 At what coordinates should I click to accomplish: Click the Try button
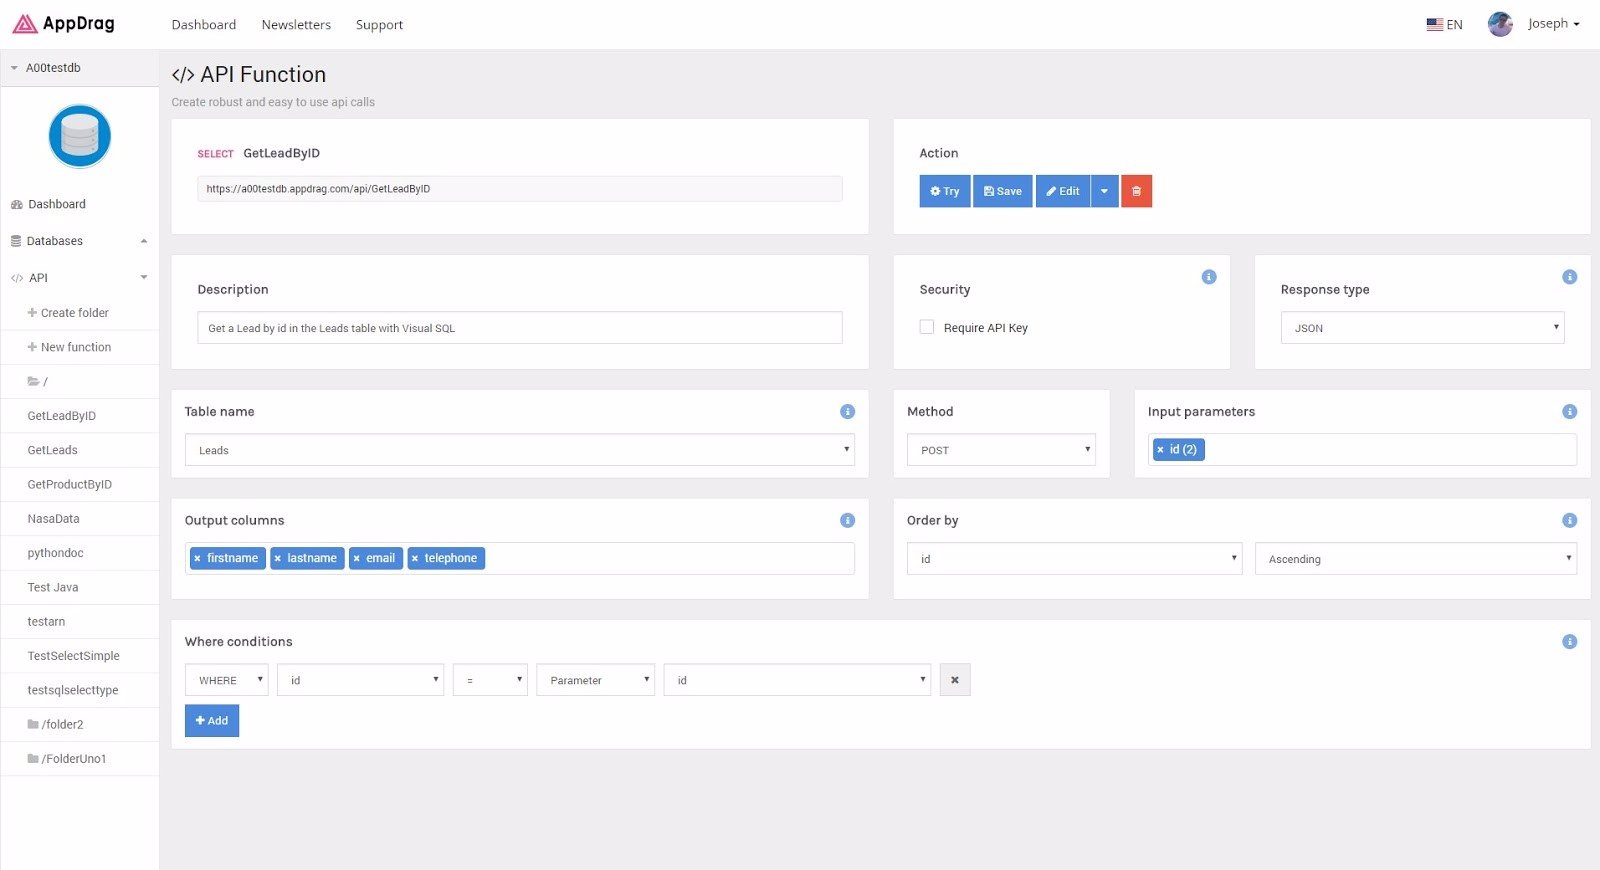click(944, 191)
